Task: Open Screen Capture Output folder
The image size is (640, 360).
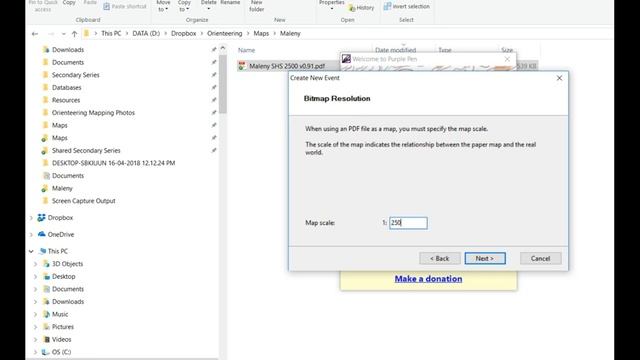Action: [83, 201]
